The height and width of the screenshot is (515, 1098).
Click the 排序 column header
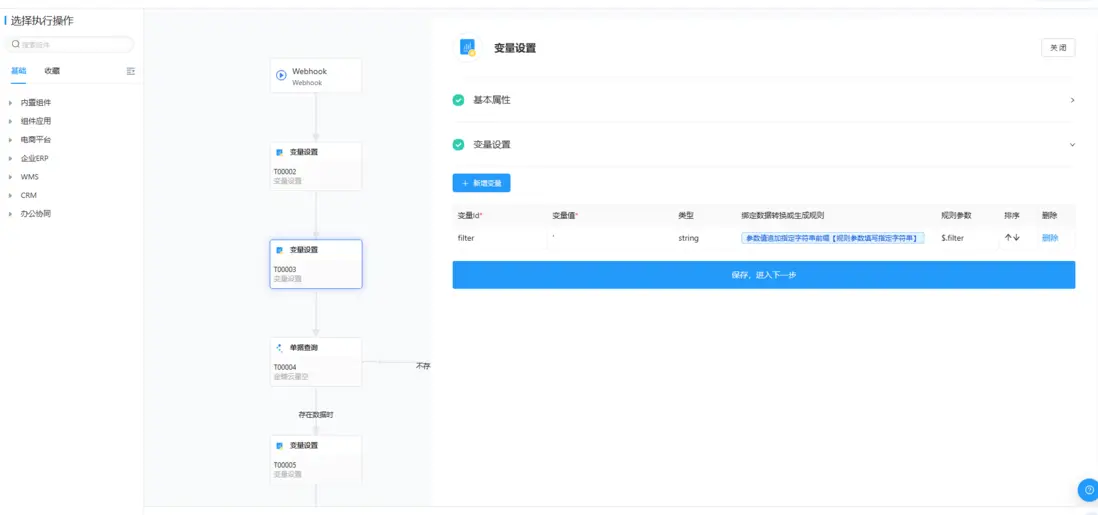click(x=1012, y=215)
